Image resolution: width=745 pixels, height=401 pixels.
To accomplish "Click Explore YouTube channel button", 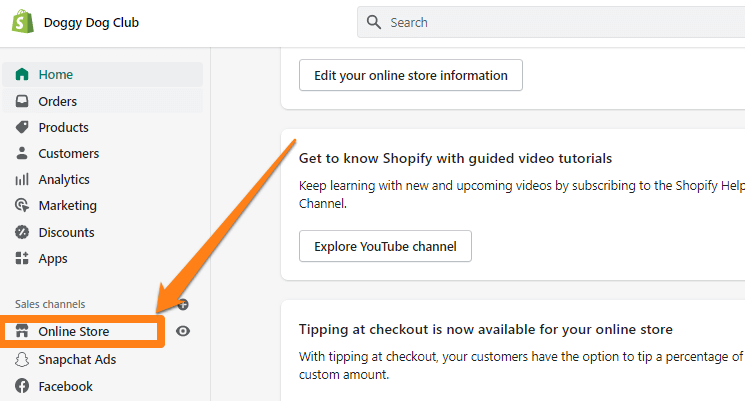I will point(385,246).
